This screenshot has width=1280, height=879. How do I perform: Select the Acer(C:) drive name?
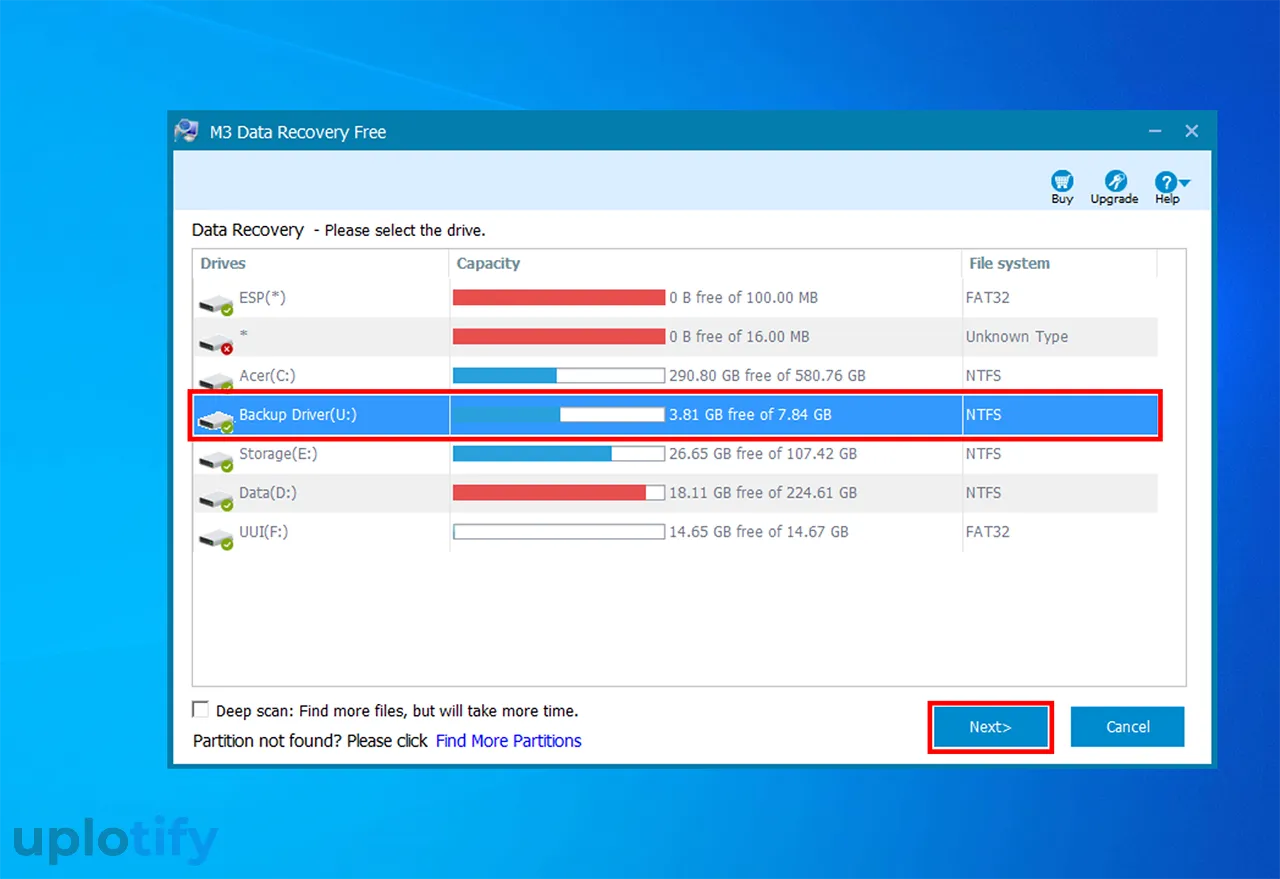[x=267, y=375]
